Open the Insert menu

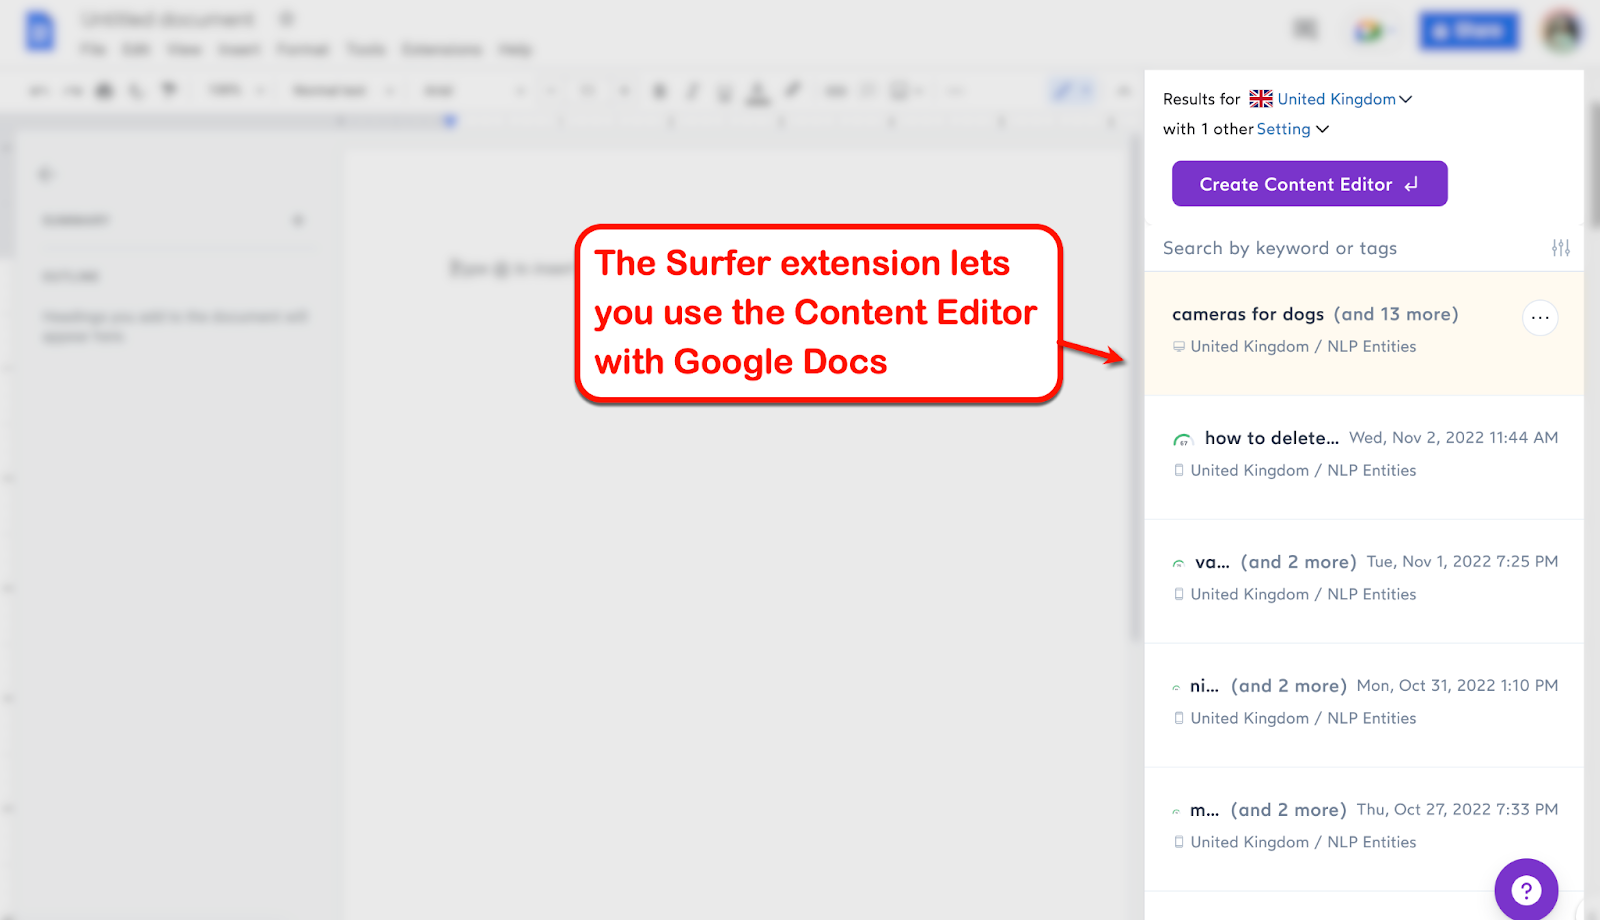coord(239,49)
